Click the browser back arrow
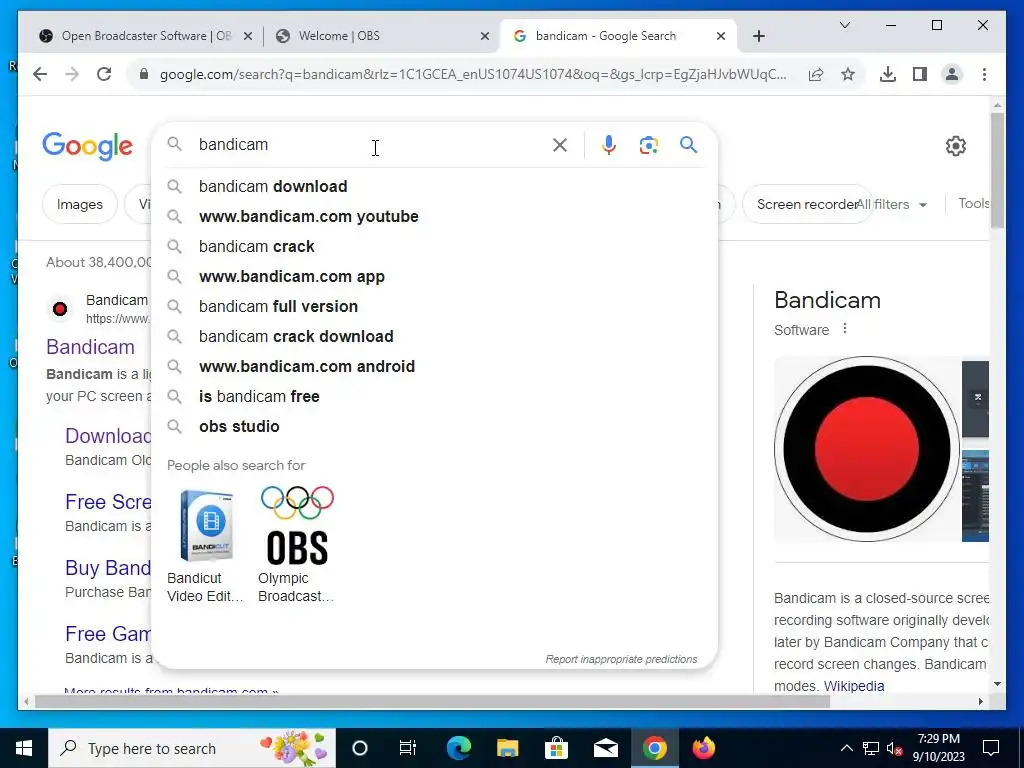Viewport: 1024px width, 768px height. click(40, 74)
